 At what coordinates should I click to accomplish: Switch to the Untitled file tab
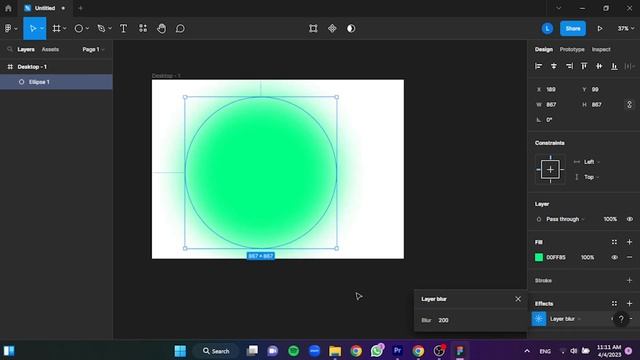pos(44,8)
